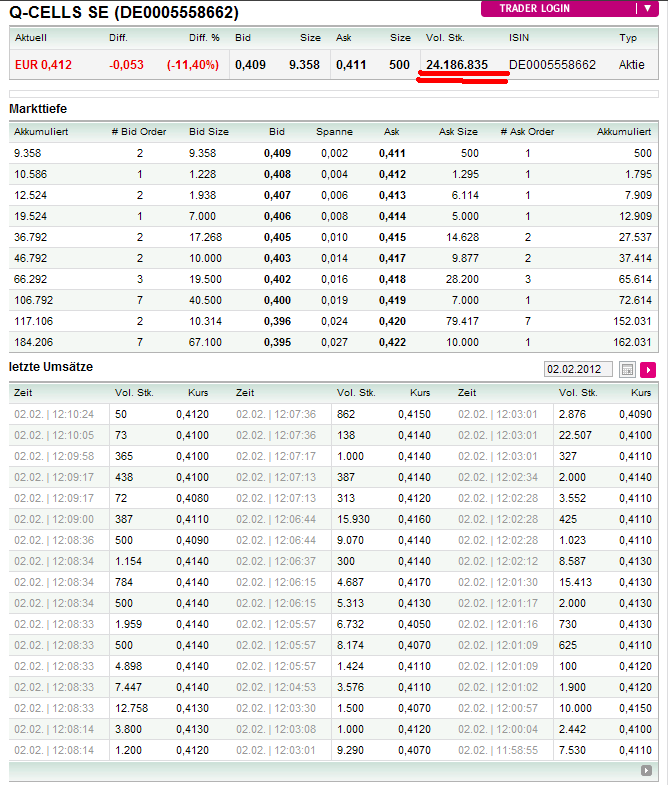Viewport: 668px width, 785px height.
Task: Click the trade volume 10.000 at 12:00:57
Action: click(575, 708)
